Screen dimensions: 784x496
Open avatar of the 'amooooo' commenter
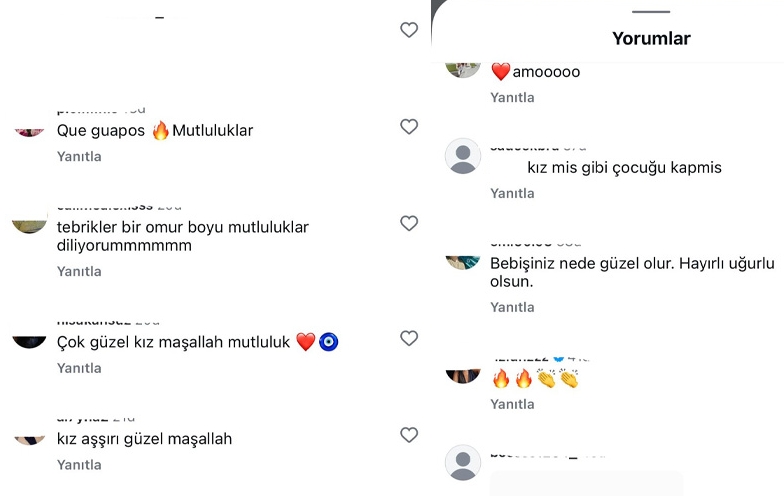click(463, 70)
